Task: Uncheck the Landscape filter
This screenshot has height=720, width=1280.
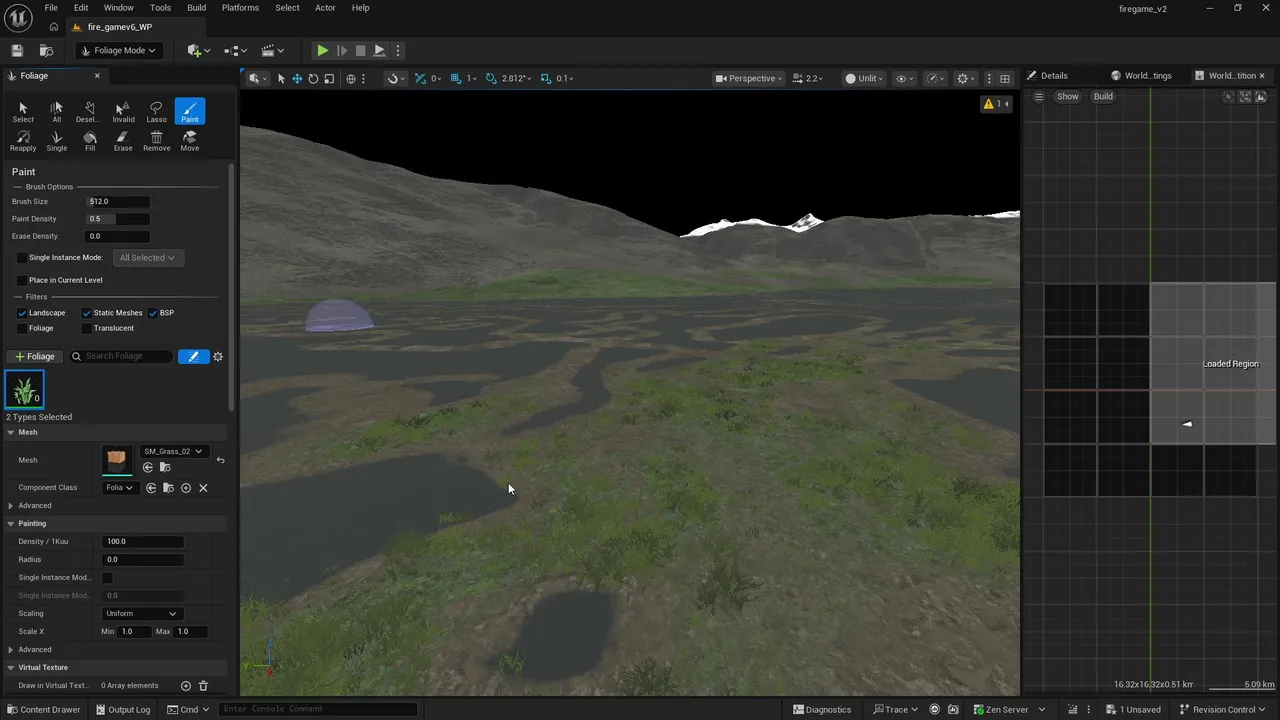Action: 22,313
